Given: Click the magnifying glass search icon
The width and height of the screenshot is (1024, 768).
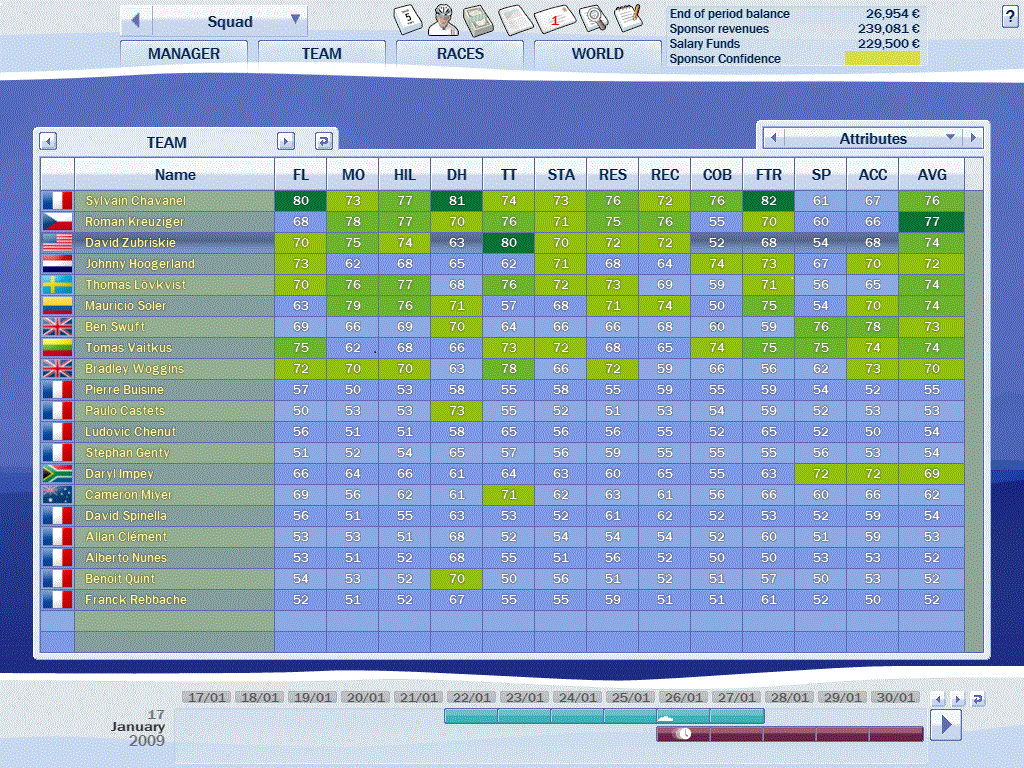Looking at the screenshot, I should pyautogui.click(x=593, y=19).
